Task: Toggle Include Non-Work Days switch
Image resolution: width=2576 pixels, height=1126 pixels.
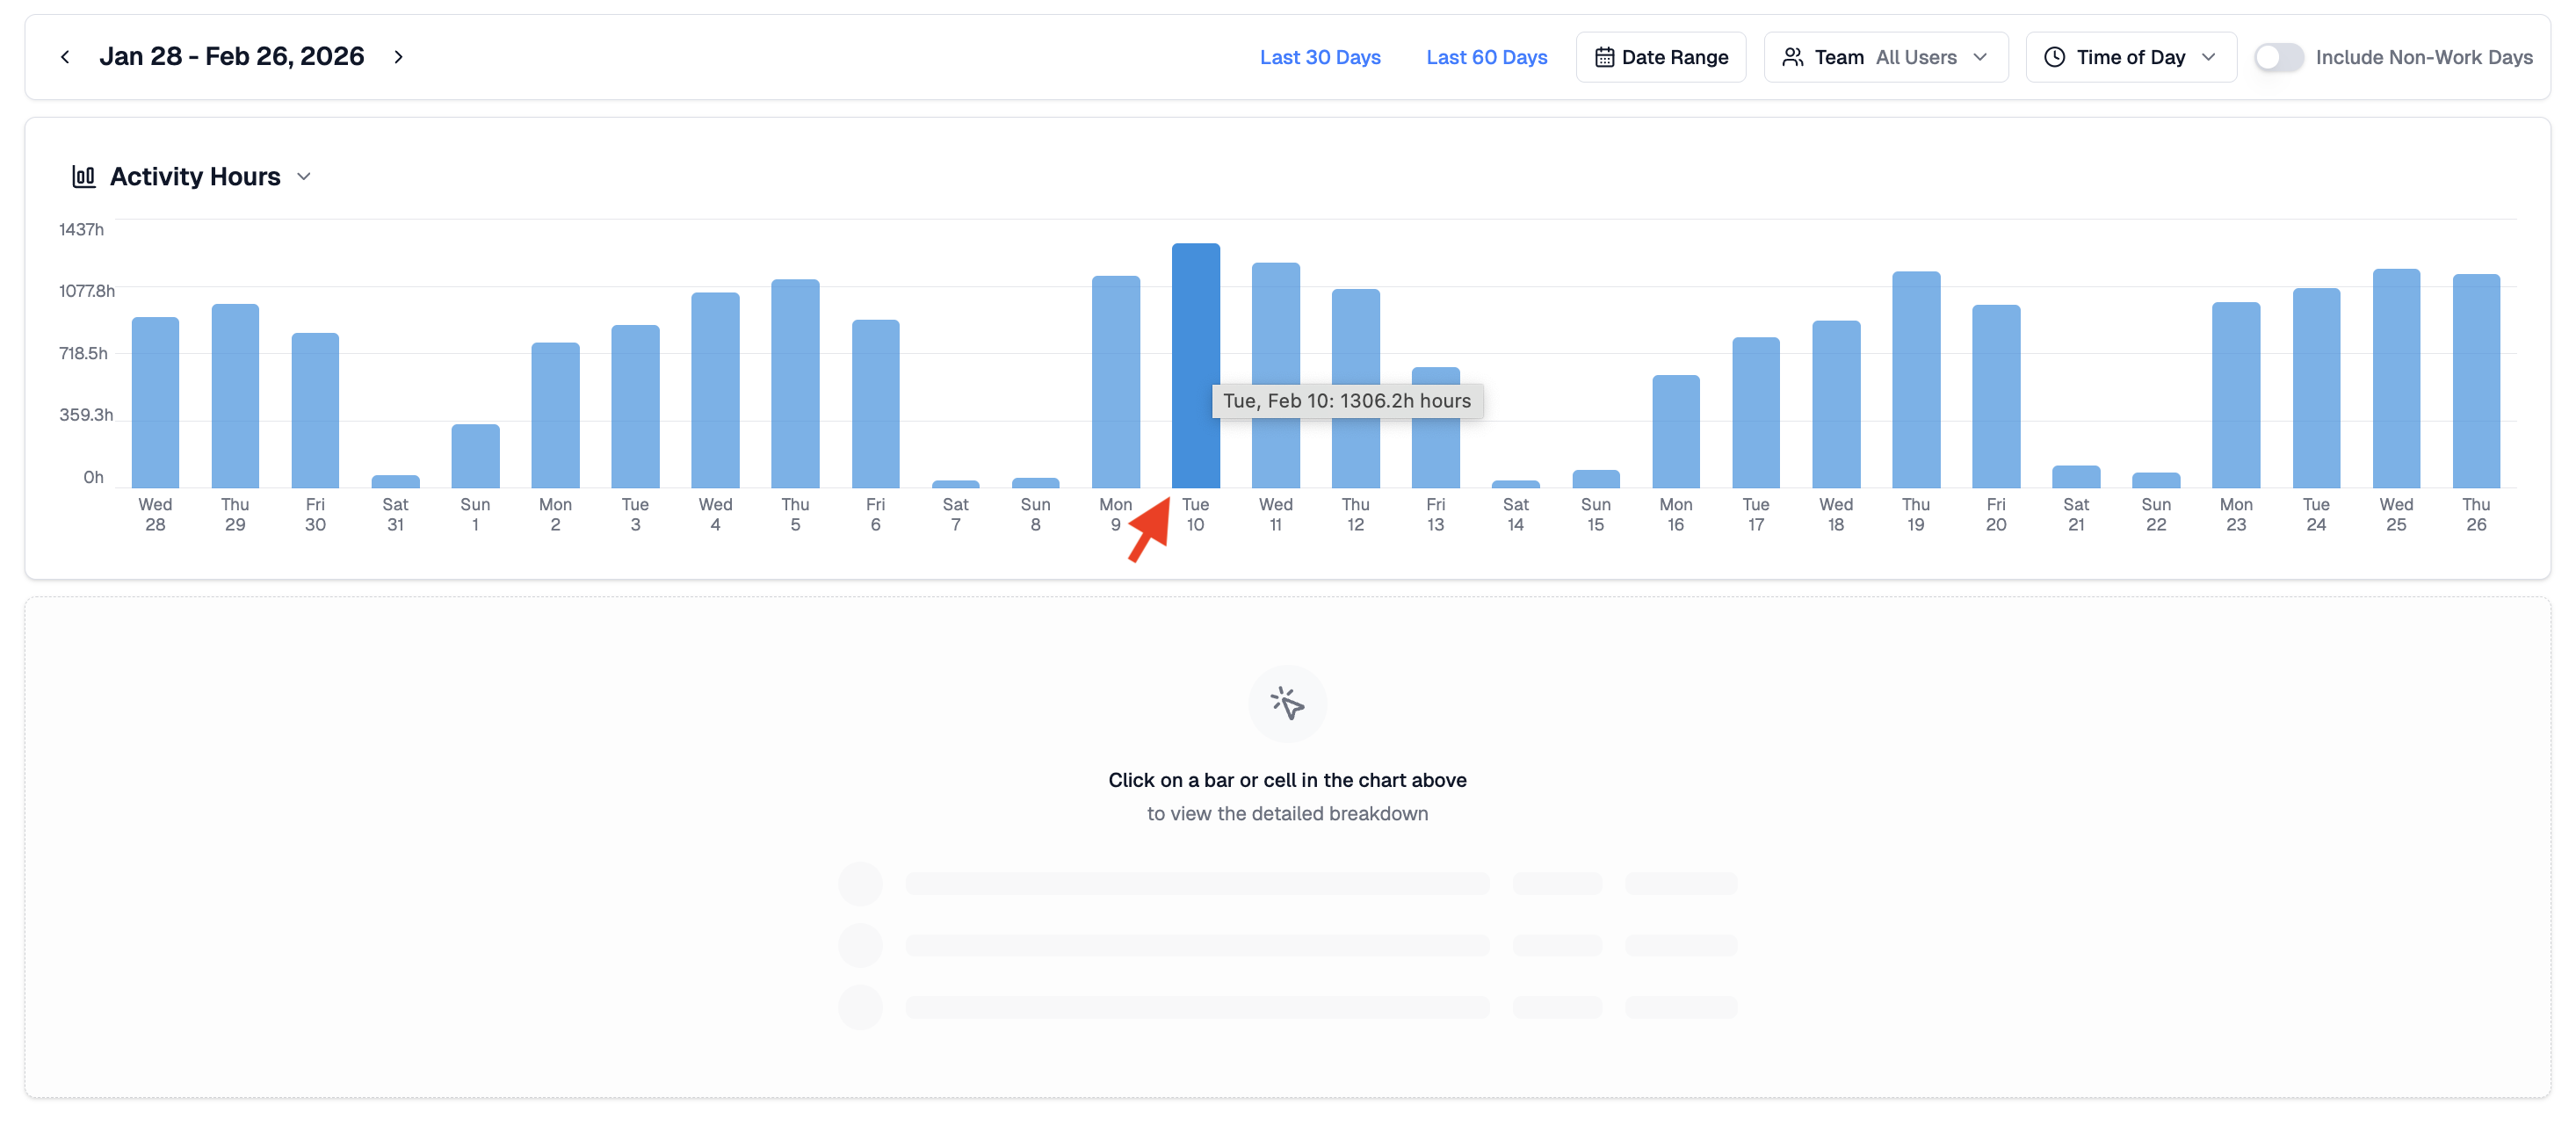Action: click(2278, 57)
